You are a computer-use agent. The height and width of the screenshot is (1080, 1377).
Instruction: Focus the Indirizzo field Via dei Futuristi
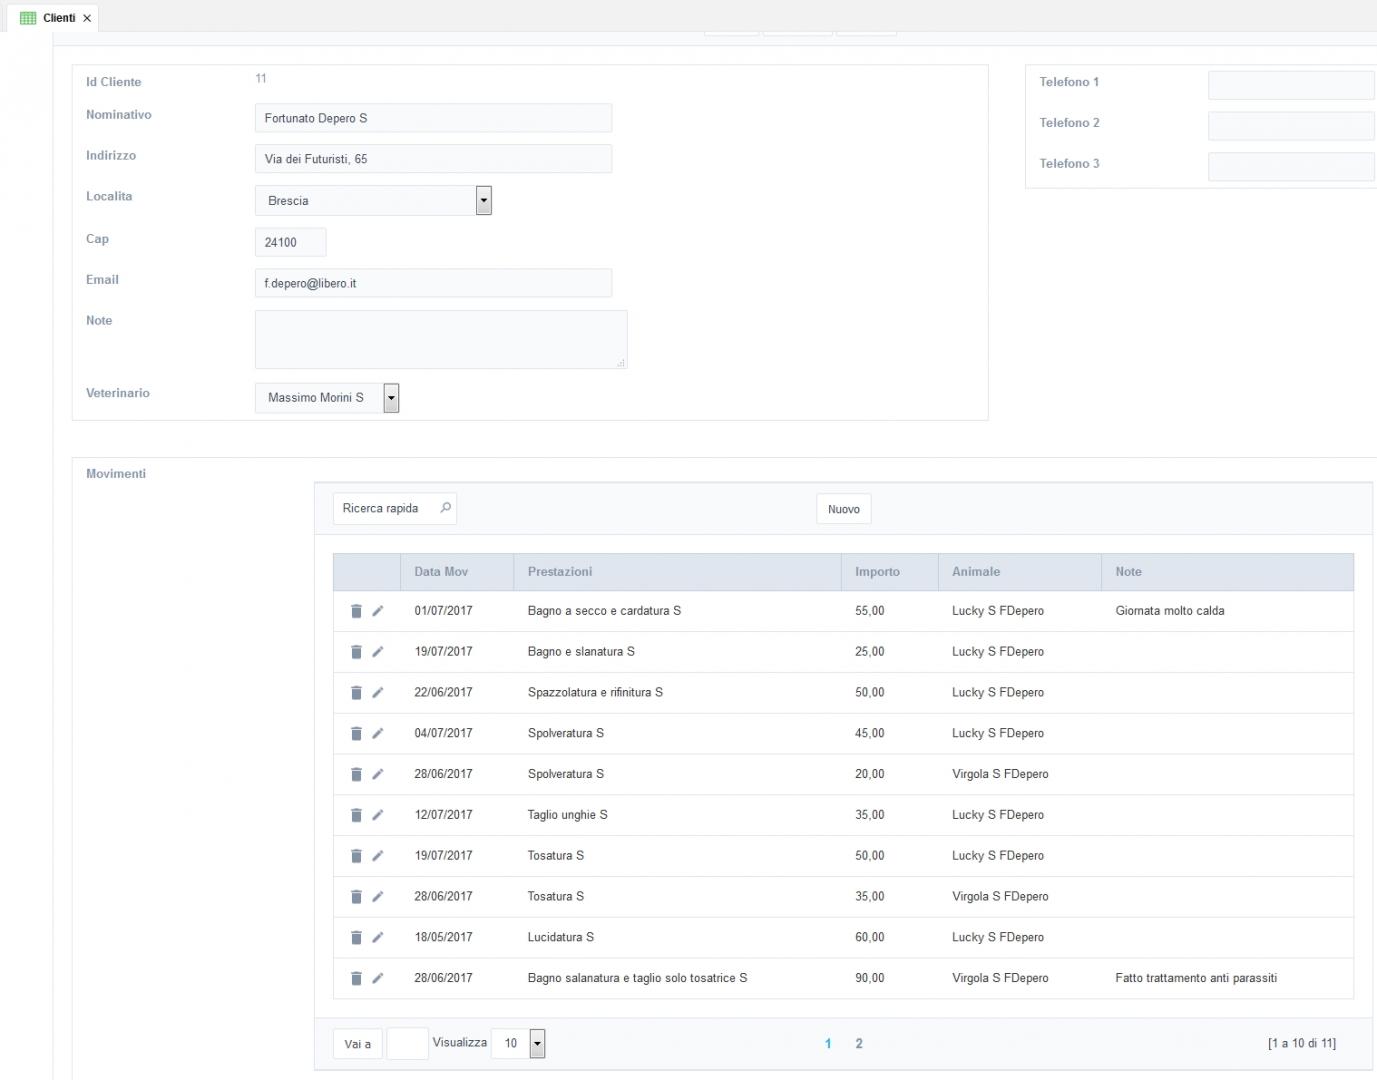pos(433,159)
